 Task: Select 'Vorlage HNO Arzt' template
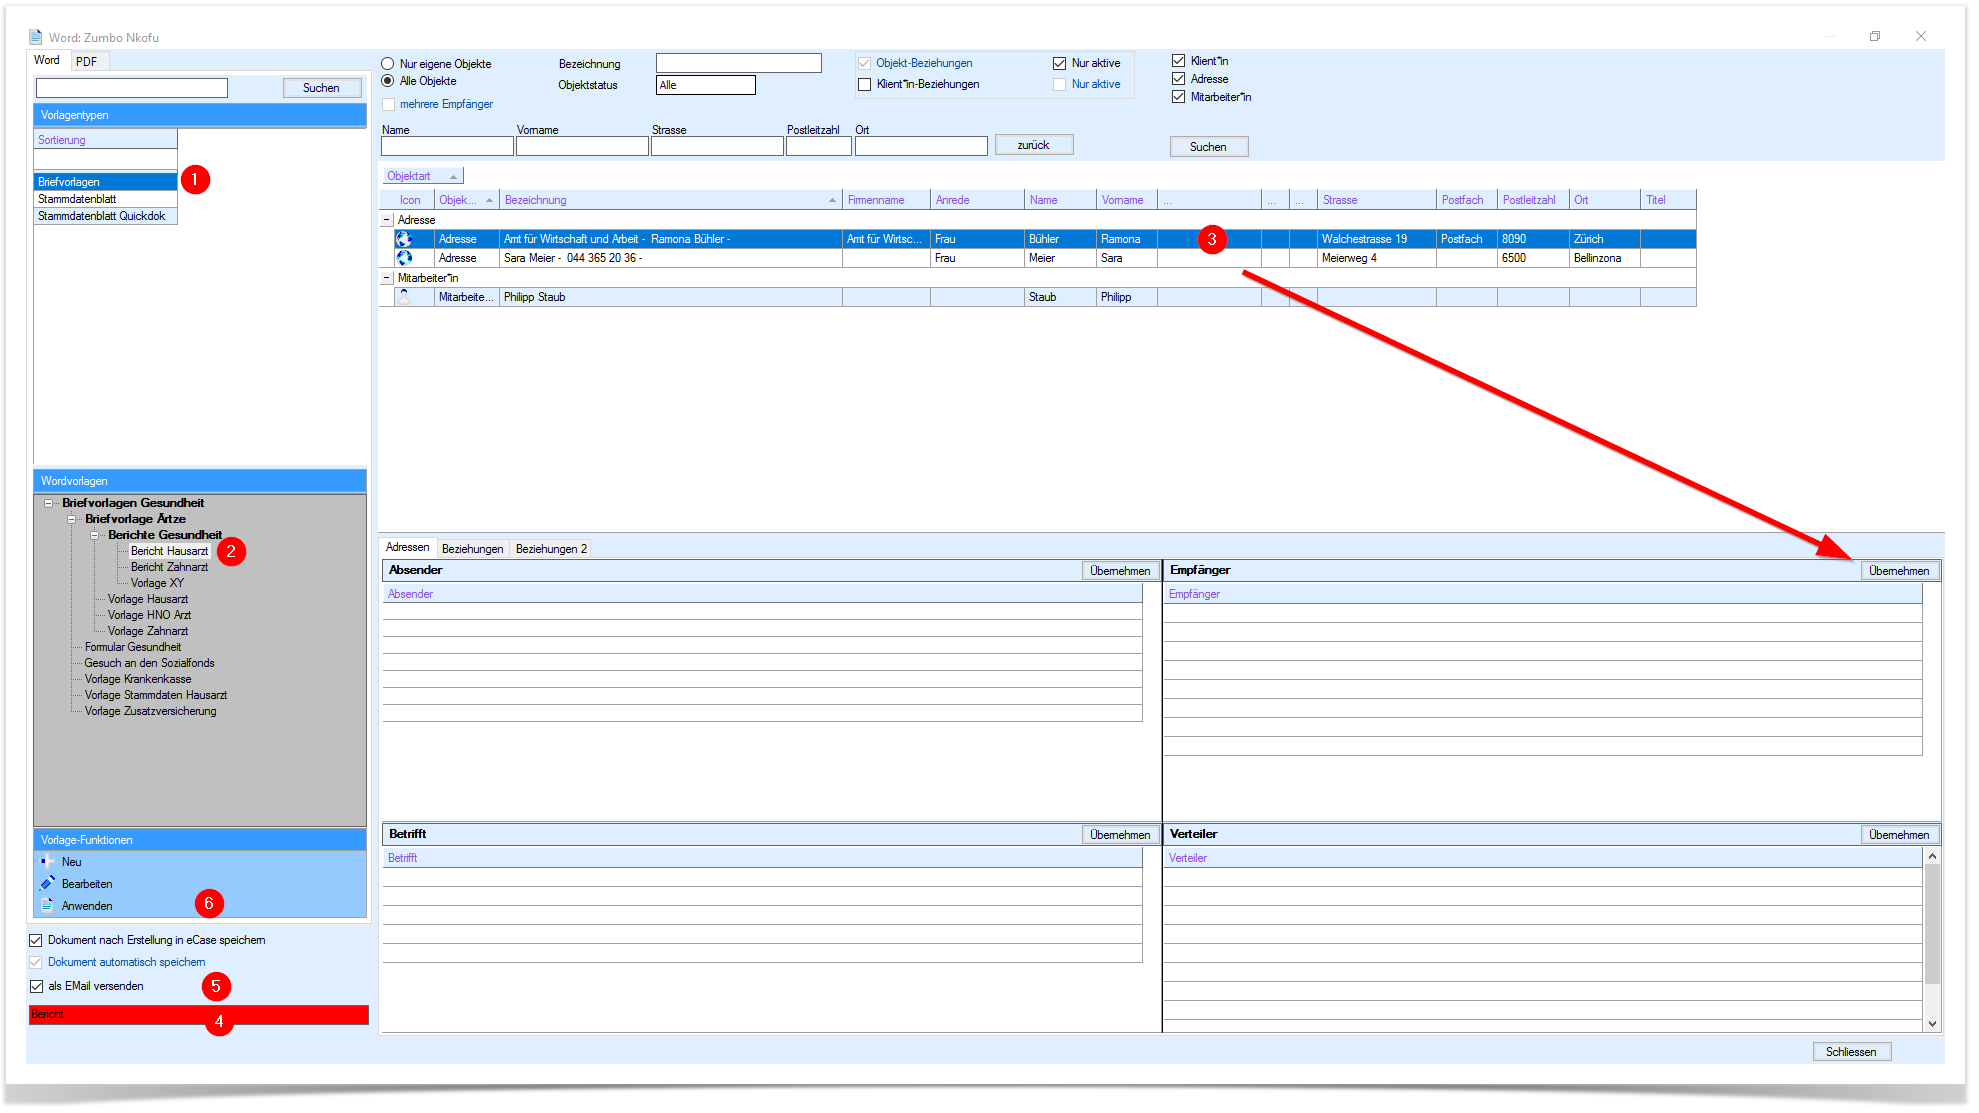(149, 615)
